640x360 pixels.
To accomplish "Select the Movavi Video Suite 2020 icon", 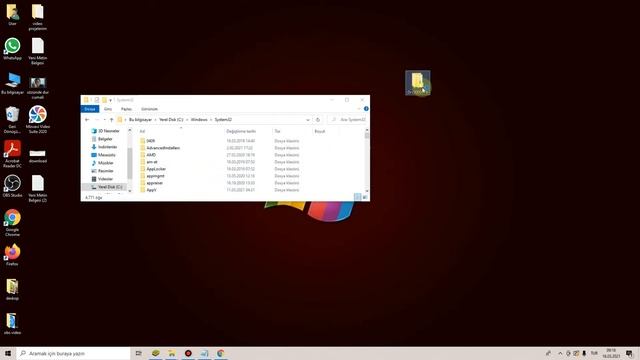I will 38,120.
